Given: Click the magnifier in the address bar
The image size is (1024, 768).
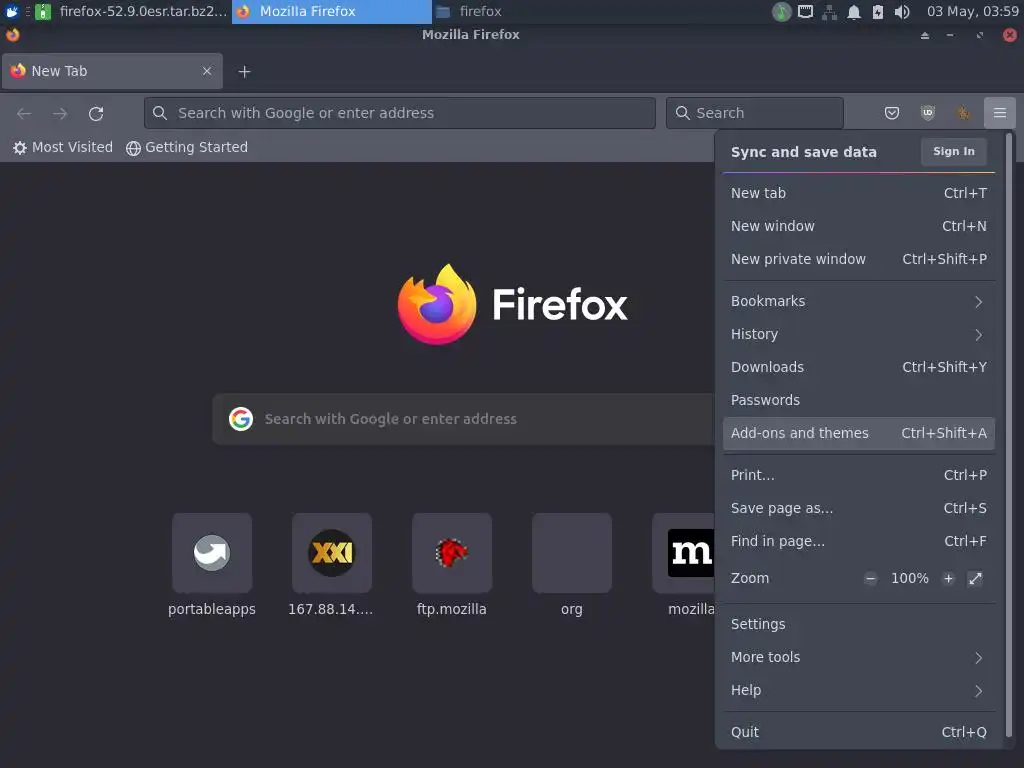Looking at the screenshot, I should coord(160,113).
